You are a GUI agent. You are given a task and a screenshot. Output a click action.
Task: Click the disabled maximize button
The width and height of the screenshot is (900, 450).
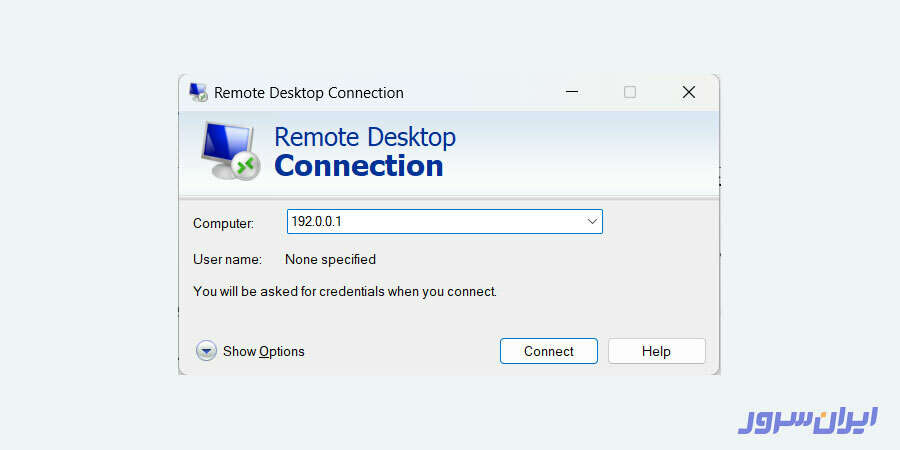click(x=630, y=92)
